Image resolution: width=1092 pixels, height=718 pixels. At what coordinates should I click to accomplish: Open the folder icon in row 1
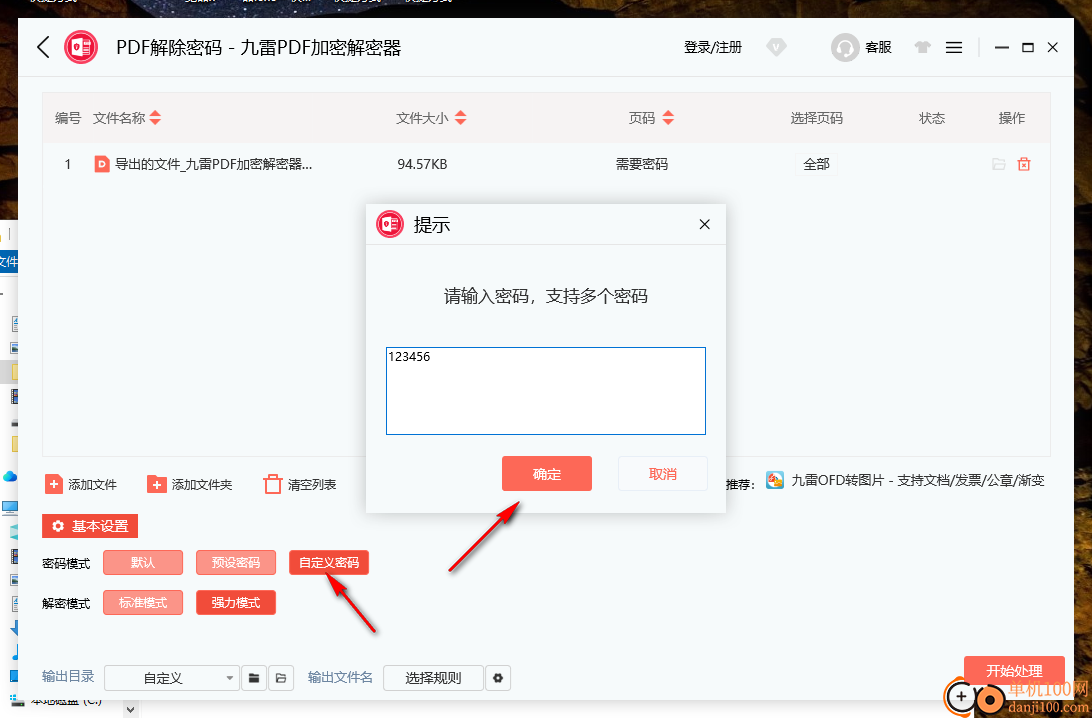(999, 164)
